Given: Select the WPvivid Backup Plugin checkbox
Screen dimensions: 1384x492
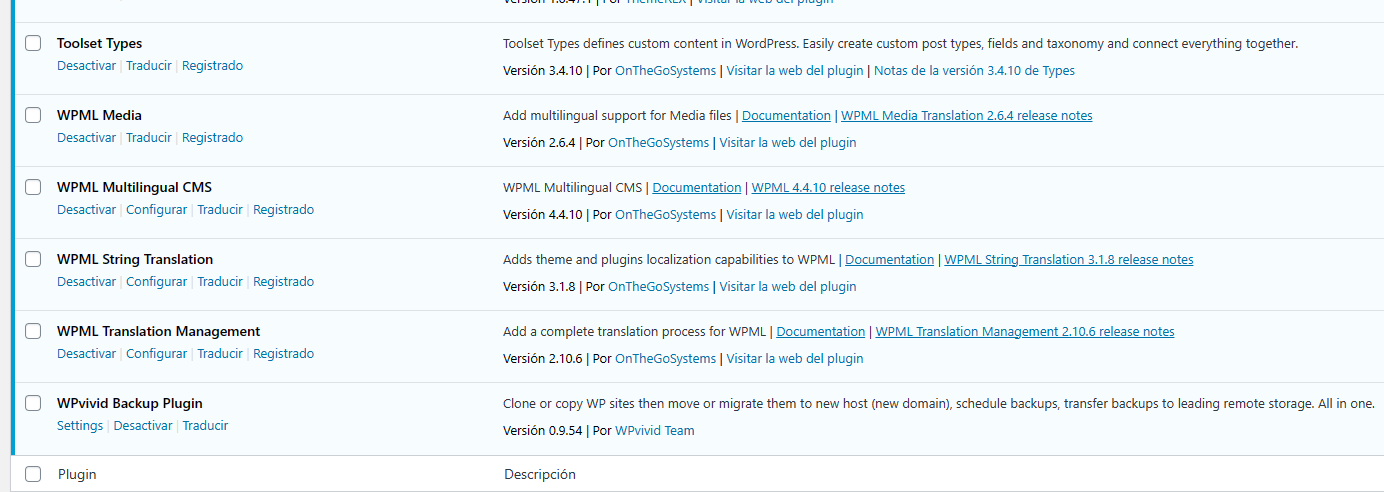Looking at the screenshot, I should [x=33, y=403].
